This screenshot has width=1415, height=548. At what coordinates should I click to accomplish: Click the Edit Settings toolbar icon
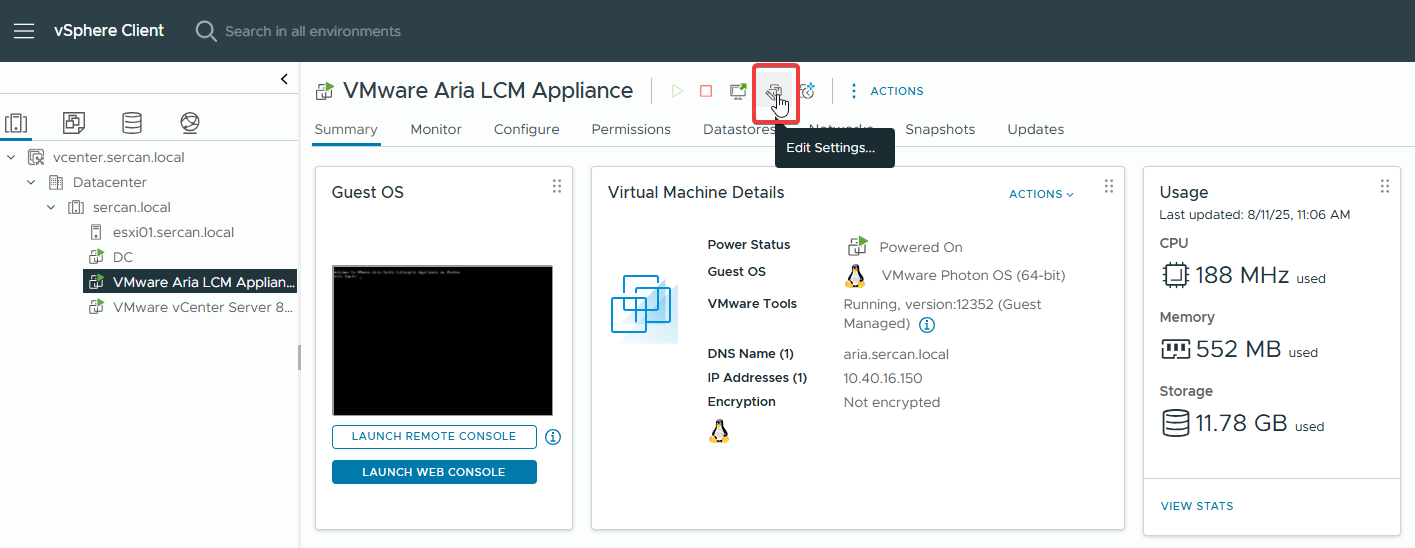tap(773, 91)
